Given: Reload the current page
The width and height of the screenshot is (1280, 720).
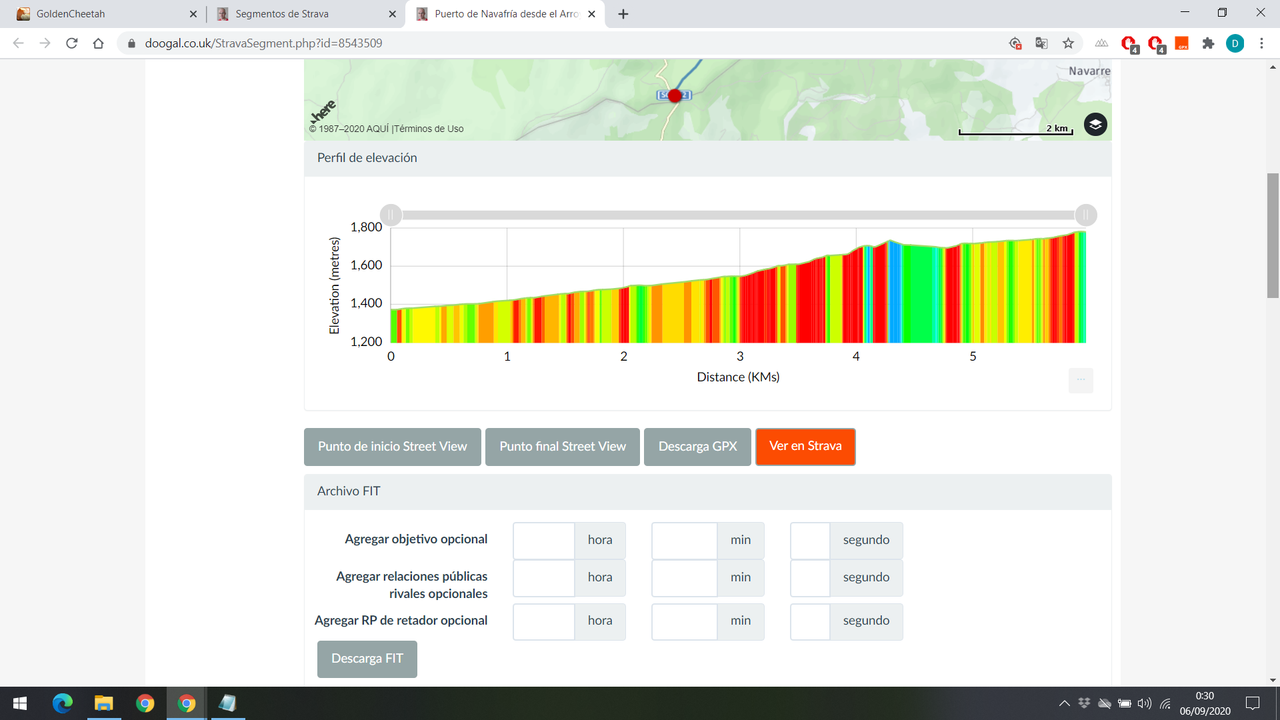Looking at the screenshot, I should click(72, 43).
